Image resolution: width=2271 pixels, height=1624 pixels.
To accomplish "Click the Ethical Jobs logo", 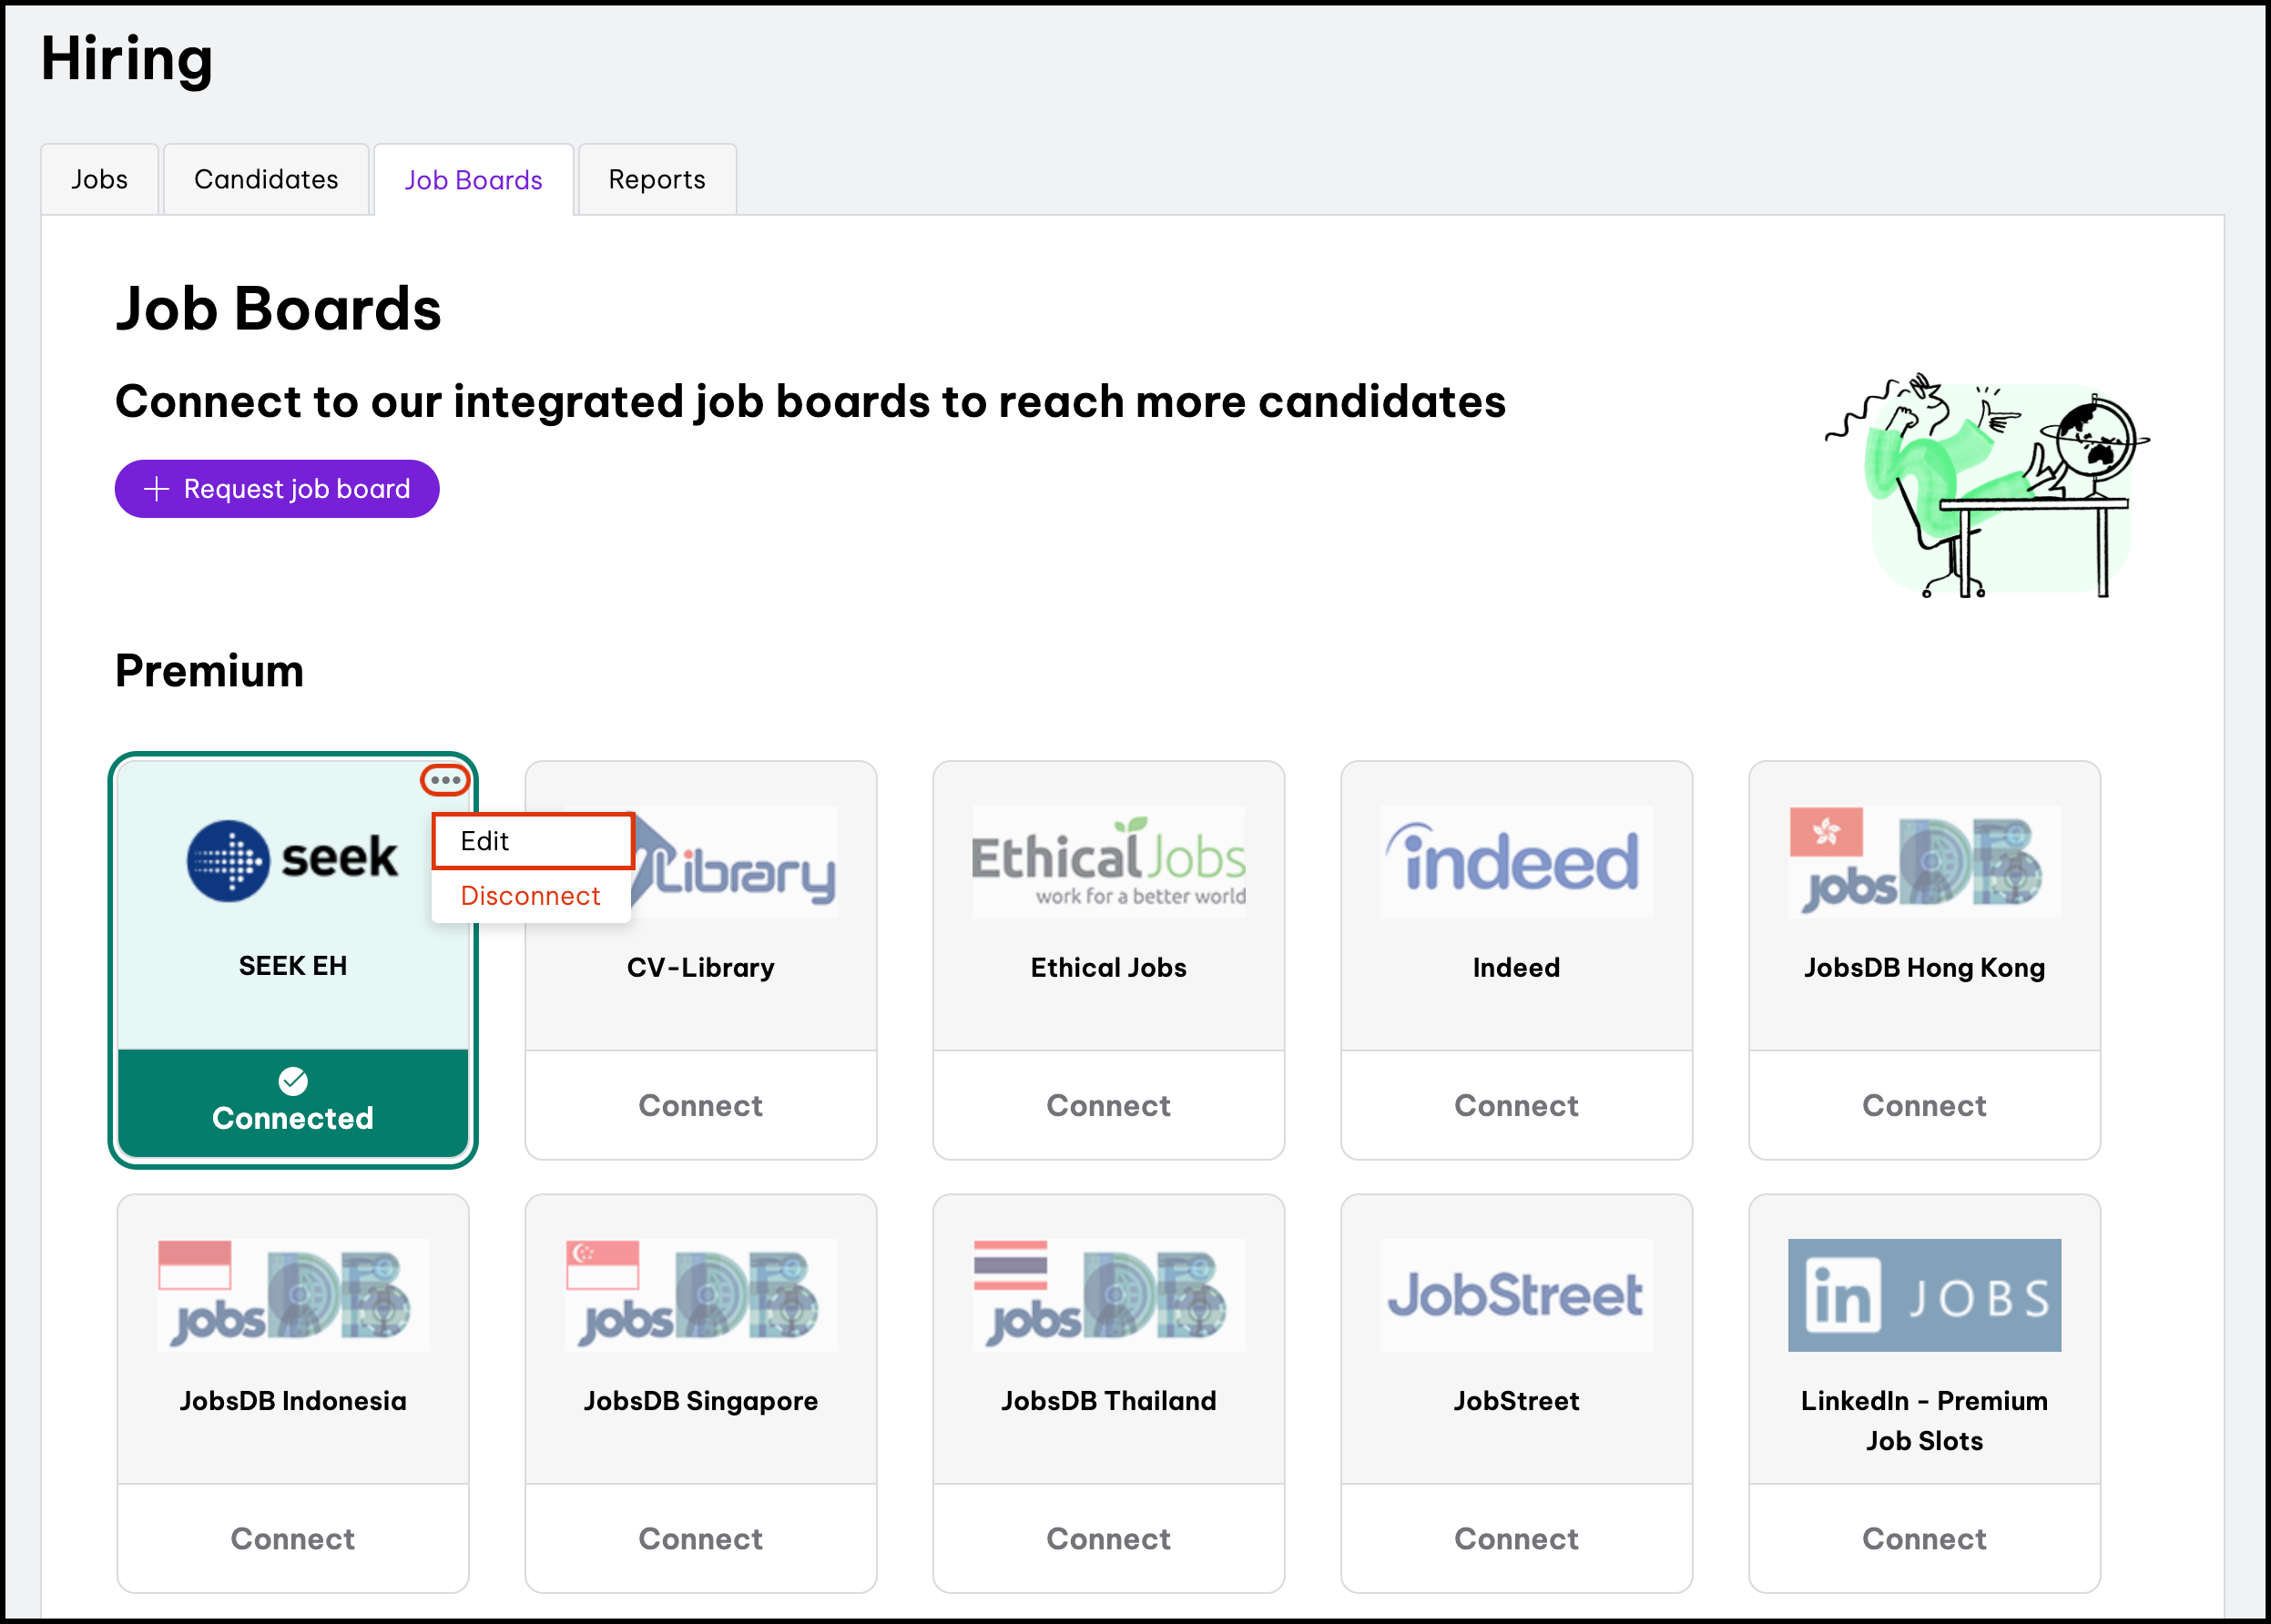I will (1108, 862).
